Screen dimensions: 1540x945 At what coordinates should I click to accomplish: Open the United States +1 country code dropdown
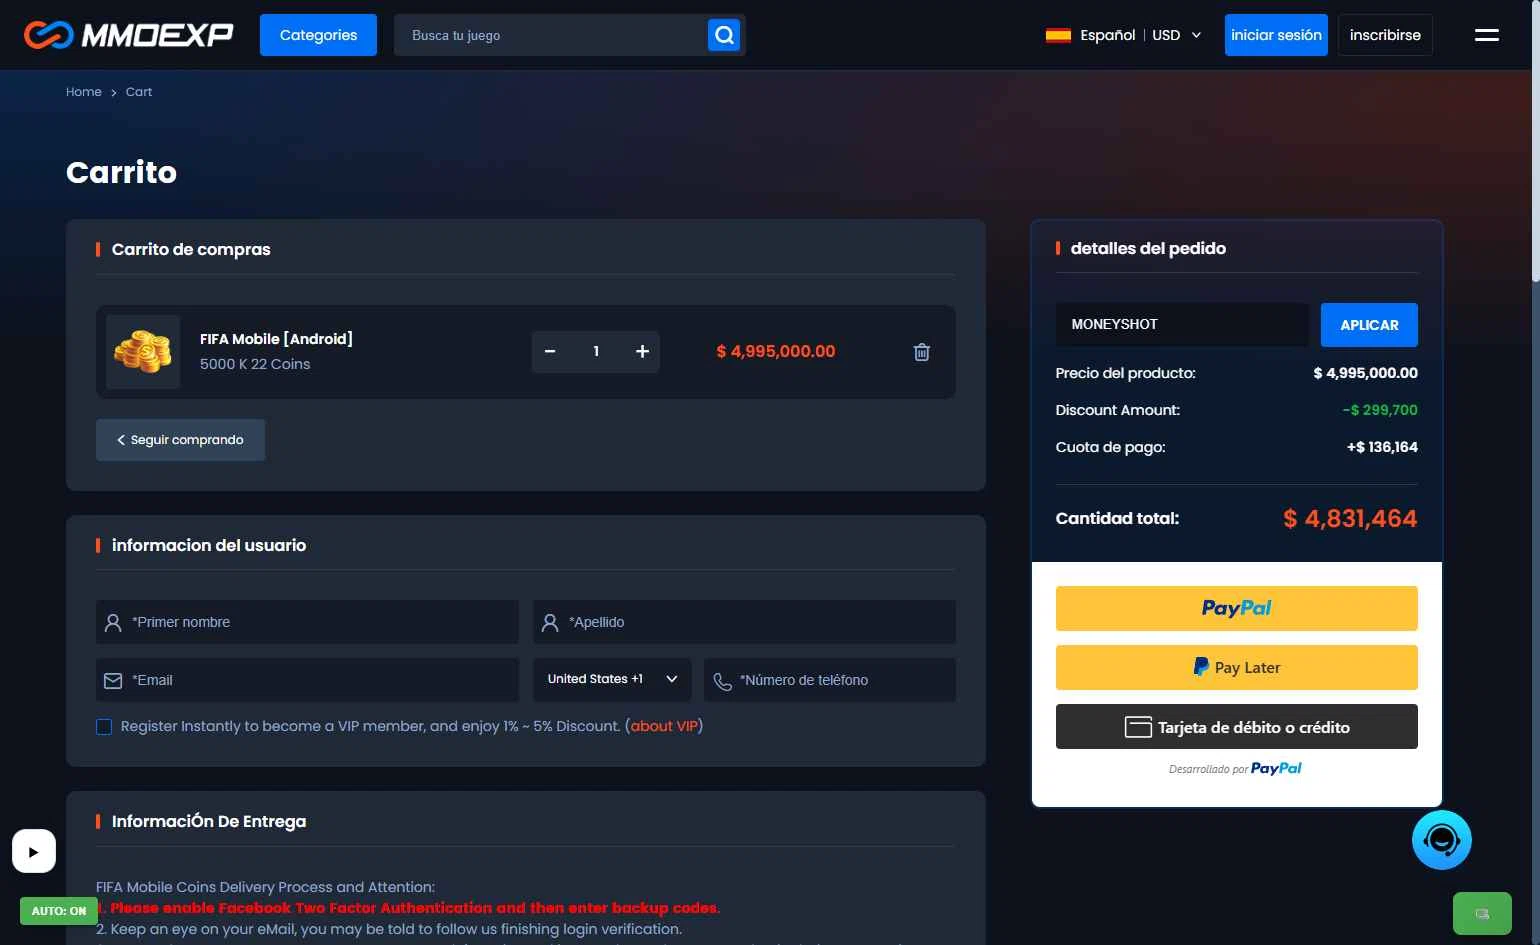point(612,679)
